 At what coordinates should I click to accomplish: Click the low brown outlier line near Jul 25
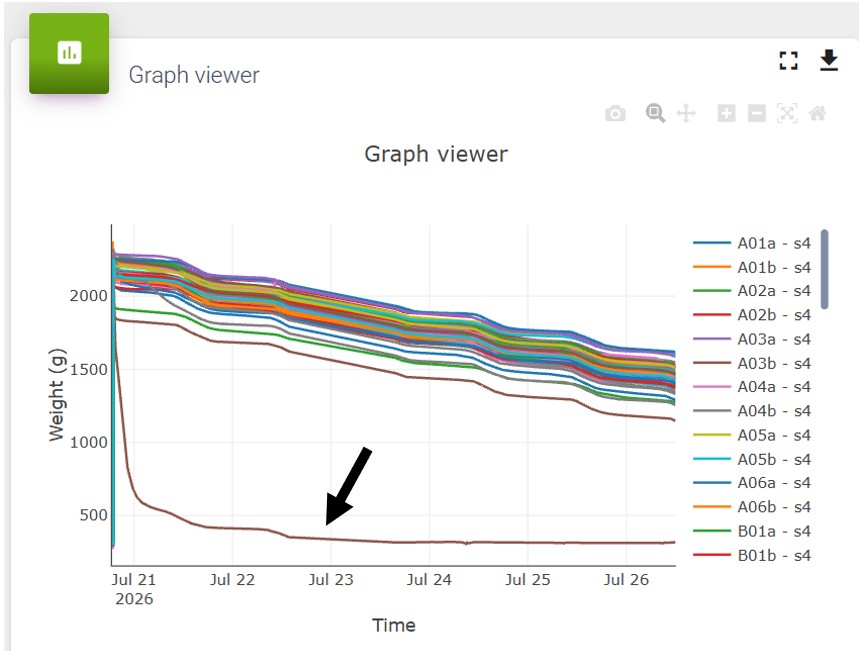click(528, 543)
